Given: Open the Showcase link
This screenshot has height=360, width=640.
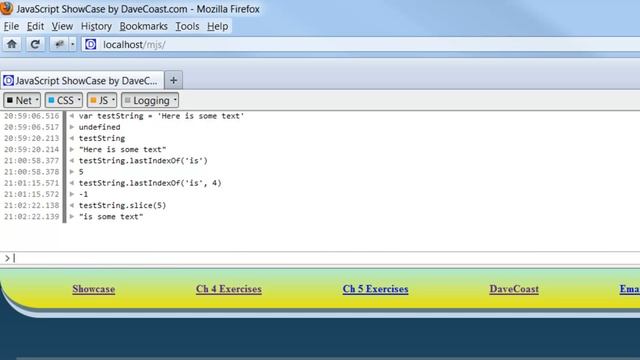Looking at the screenshot, I should click(93, 289).
